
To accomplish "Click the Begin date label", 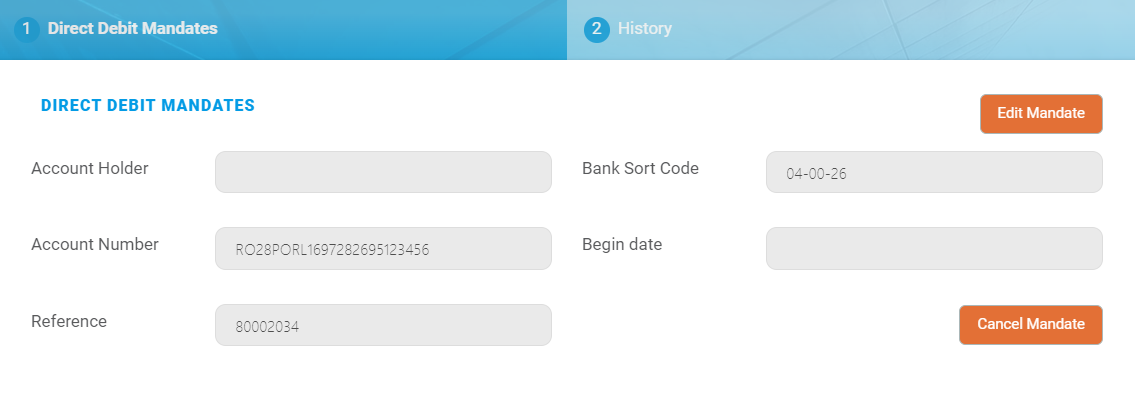I will point(622,244).
